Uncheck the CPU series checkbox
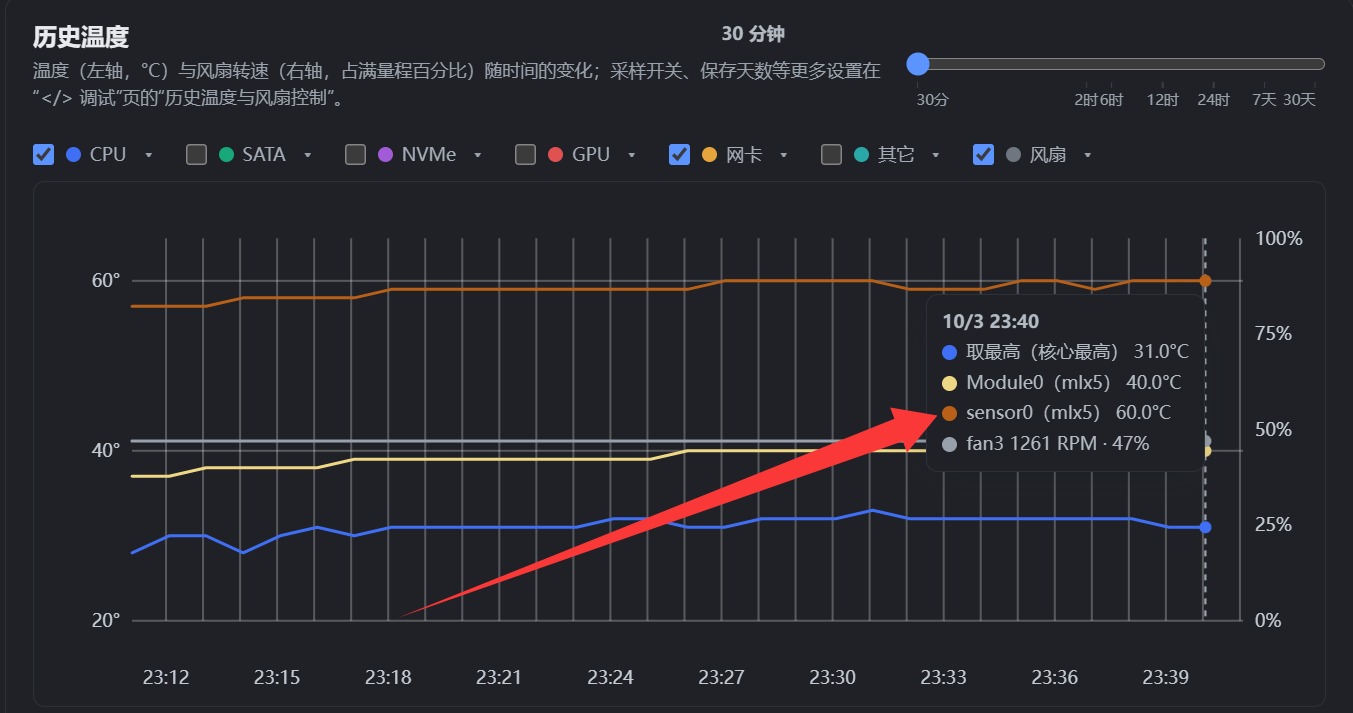Screen dimensions: 1353x713 click(x=43, y=154)
